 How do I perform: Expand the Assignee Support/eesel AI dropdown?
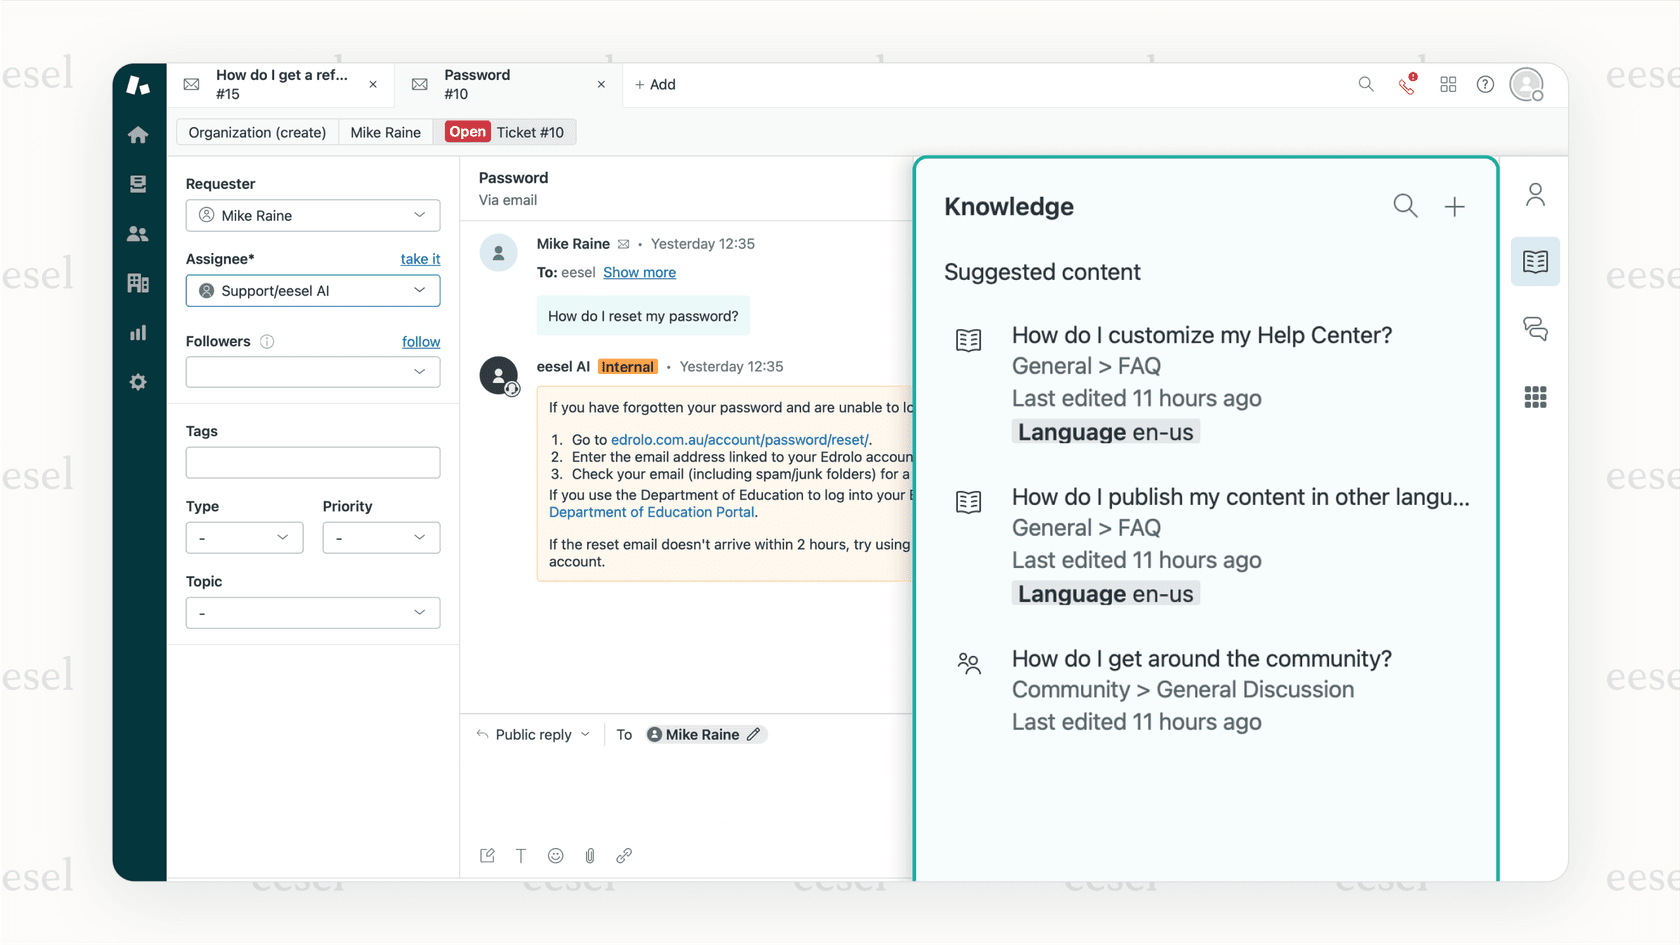click(x=313, y=290)
